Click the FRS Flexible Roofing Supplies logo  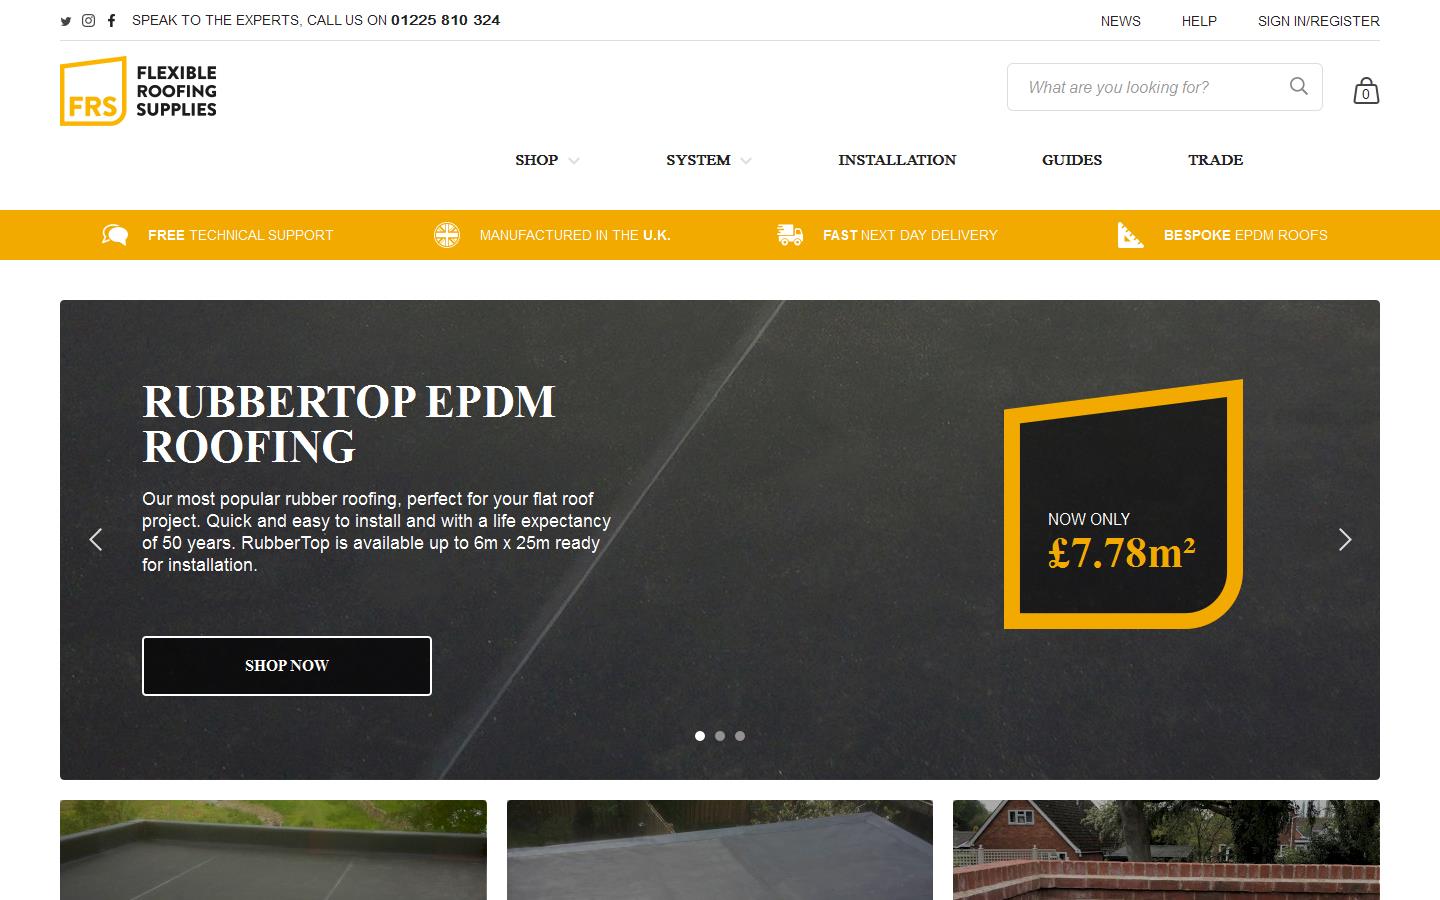pyautogui.click(x=138, y=91)
